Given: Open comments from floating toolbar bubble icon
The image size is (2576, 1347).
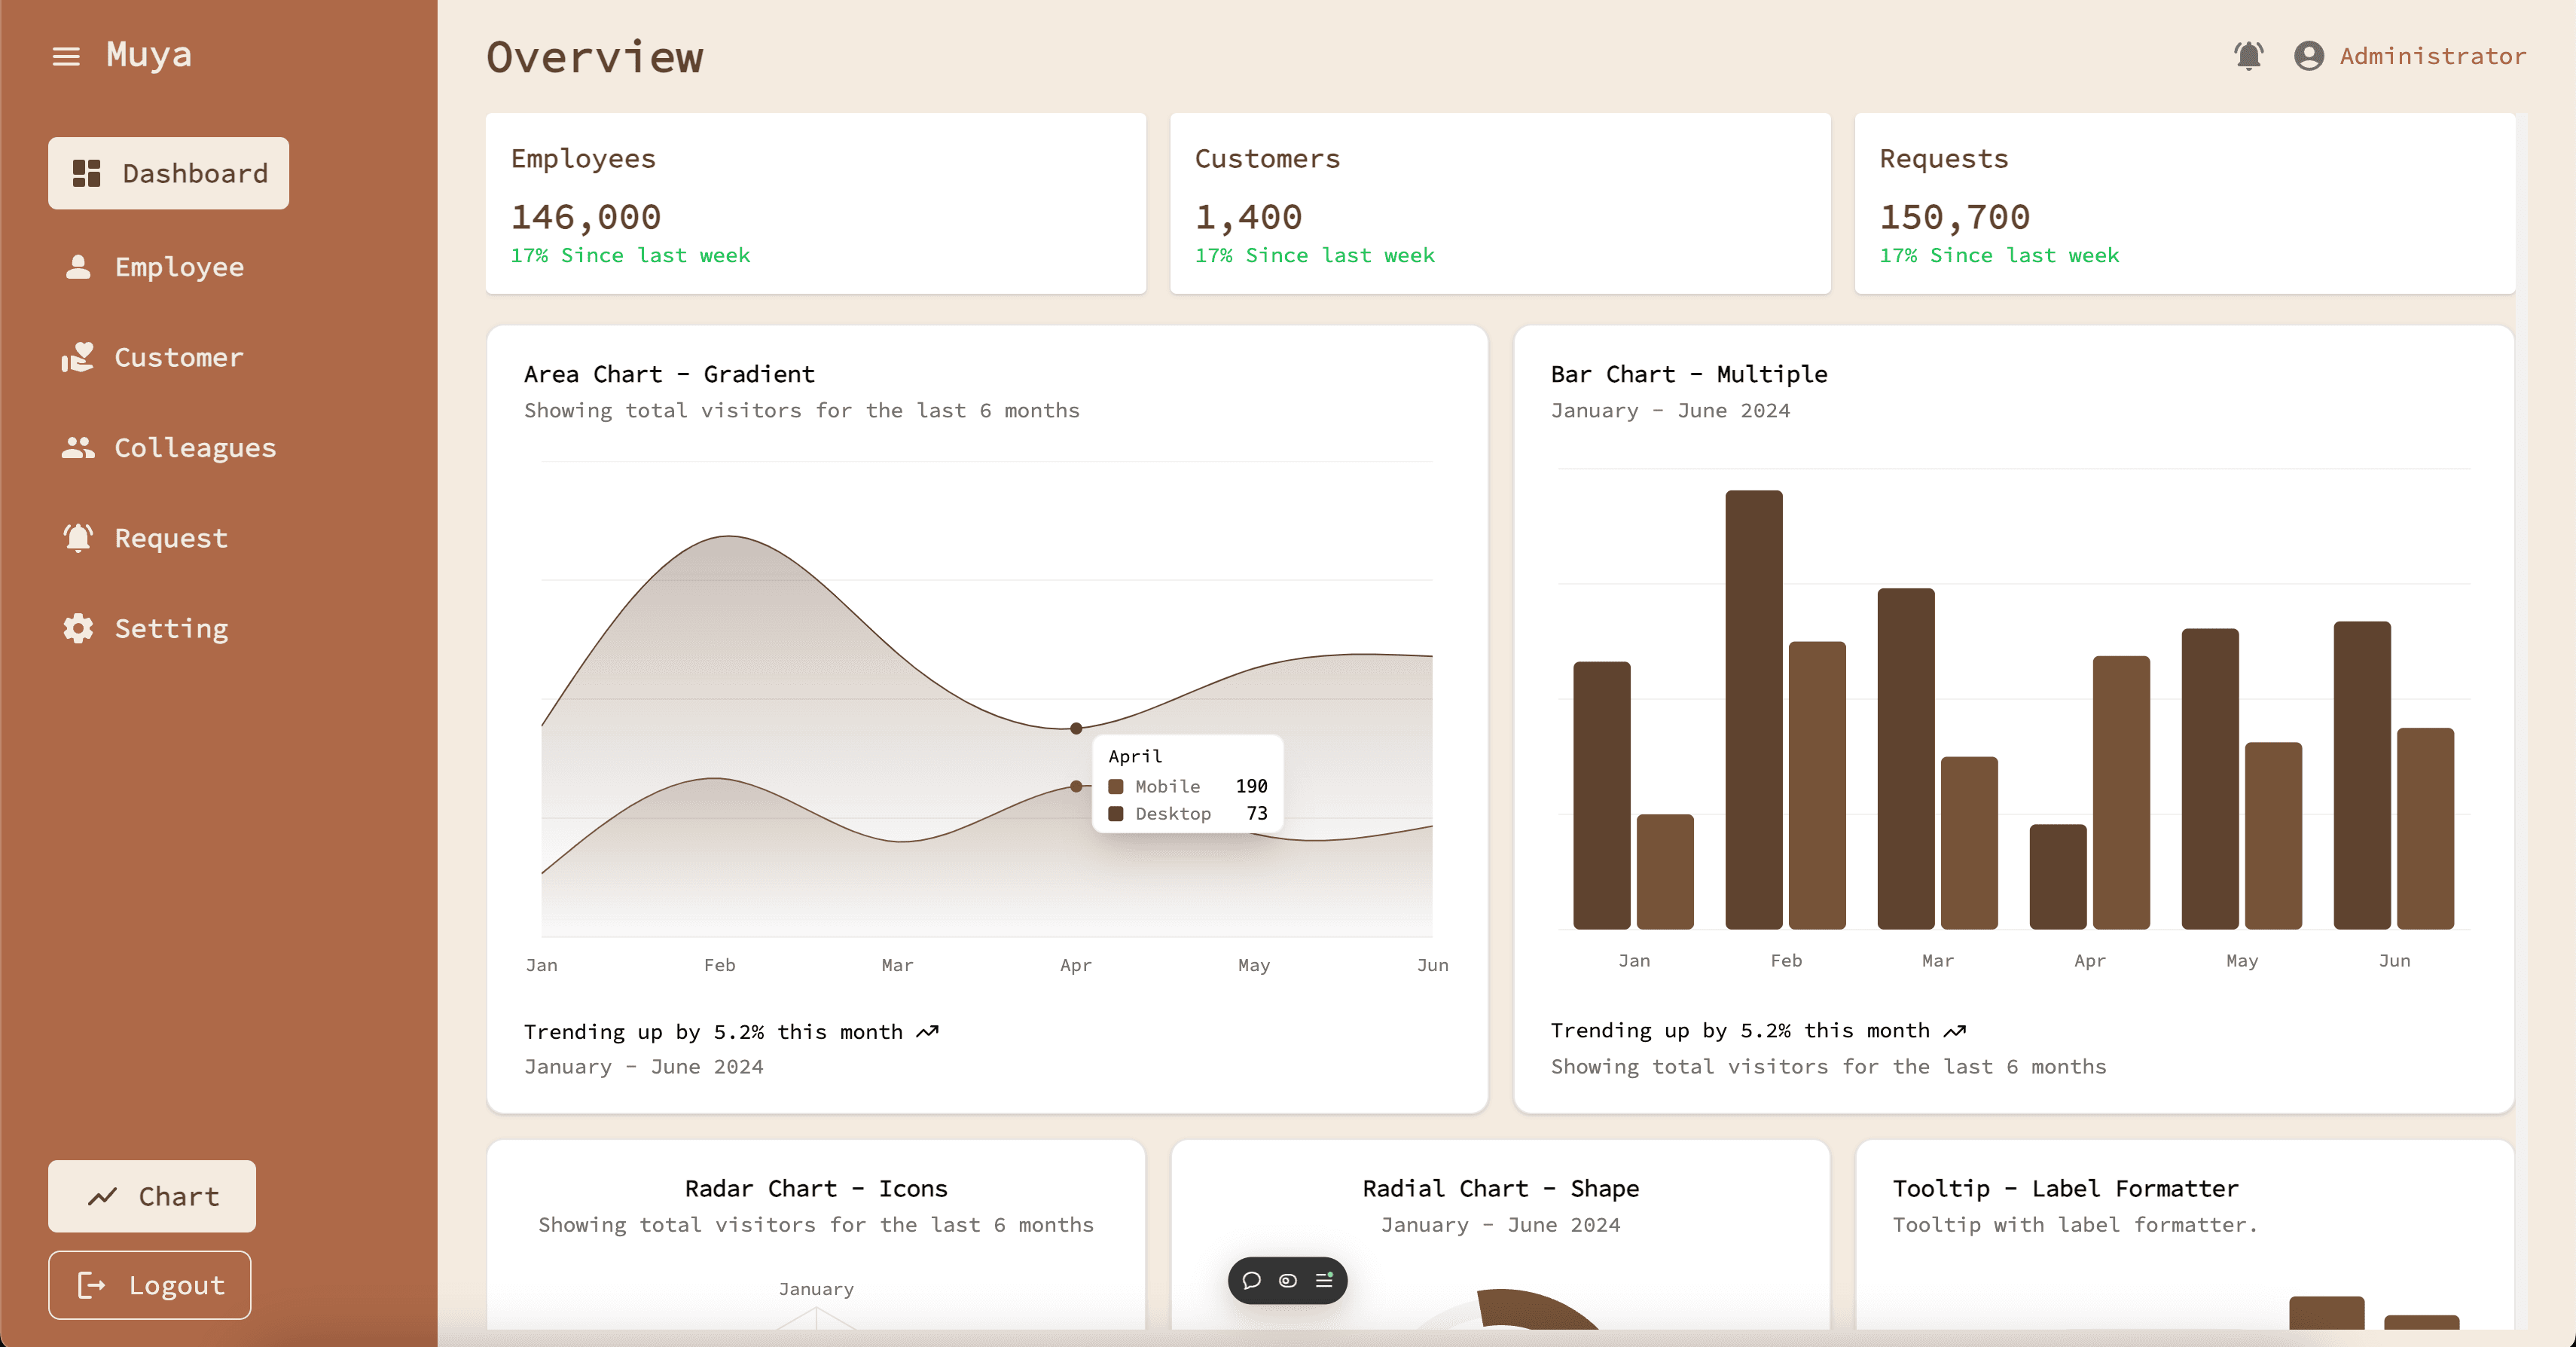Looking at the screenshot, I should 1251,1280.
